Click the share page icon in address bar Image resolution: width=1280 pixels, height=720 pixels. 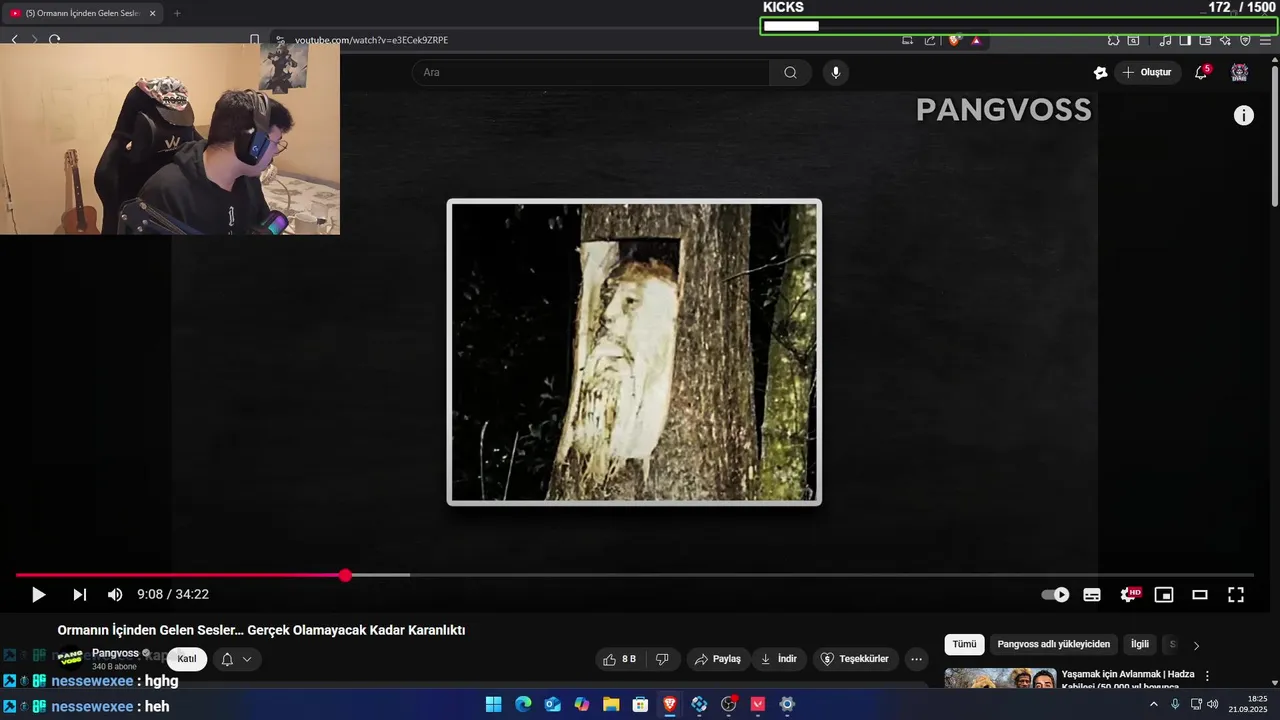pos(930,40)
